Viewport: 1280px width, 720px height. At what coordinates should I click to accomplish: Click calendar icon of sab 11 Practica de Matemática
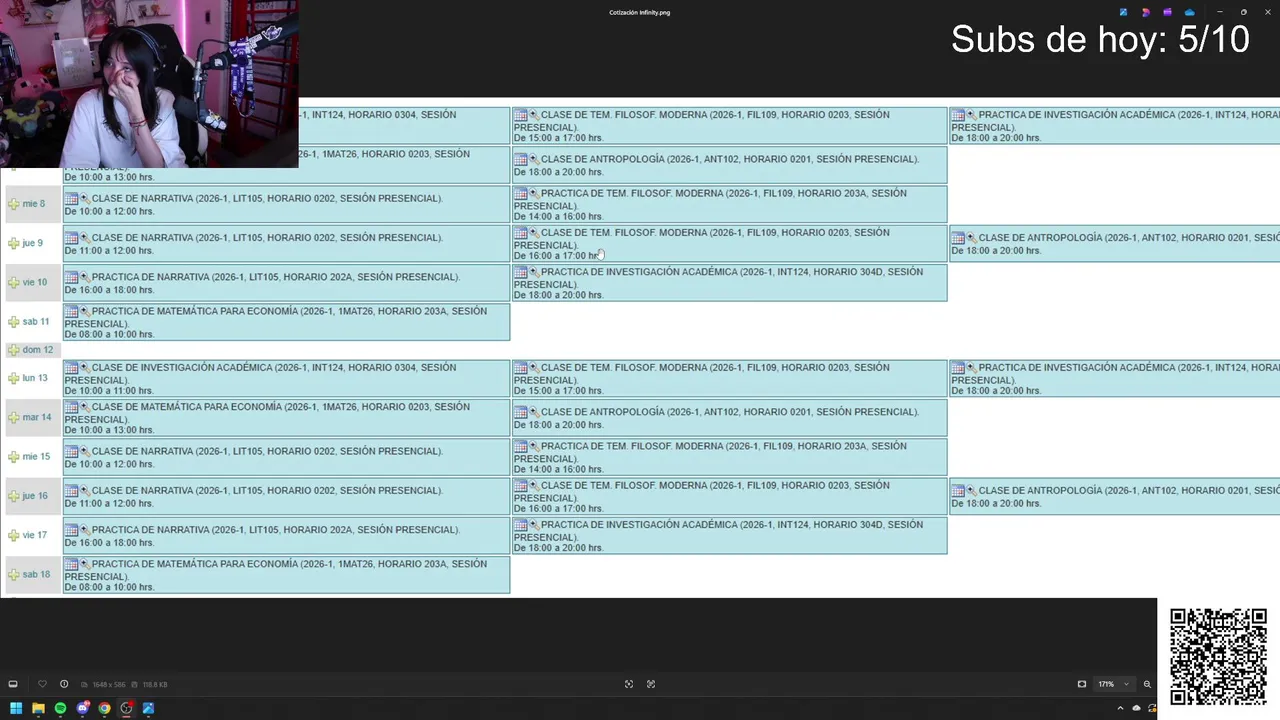click(x=71, y=312)
